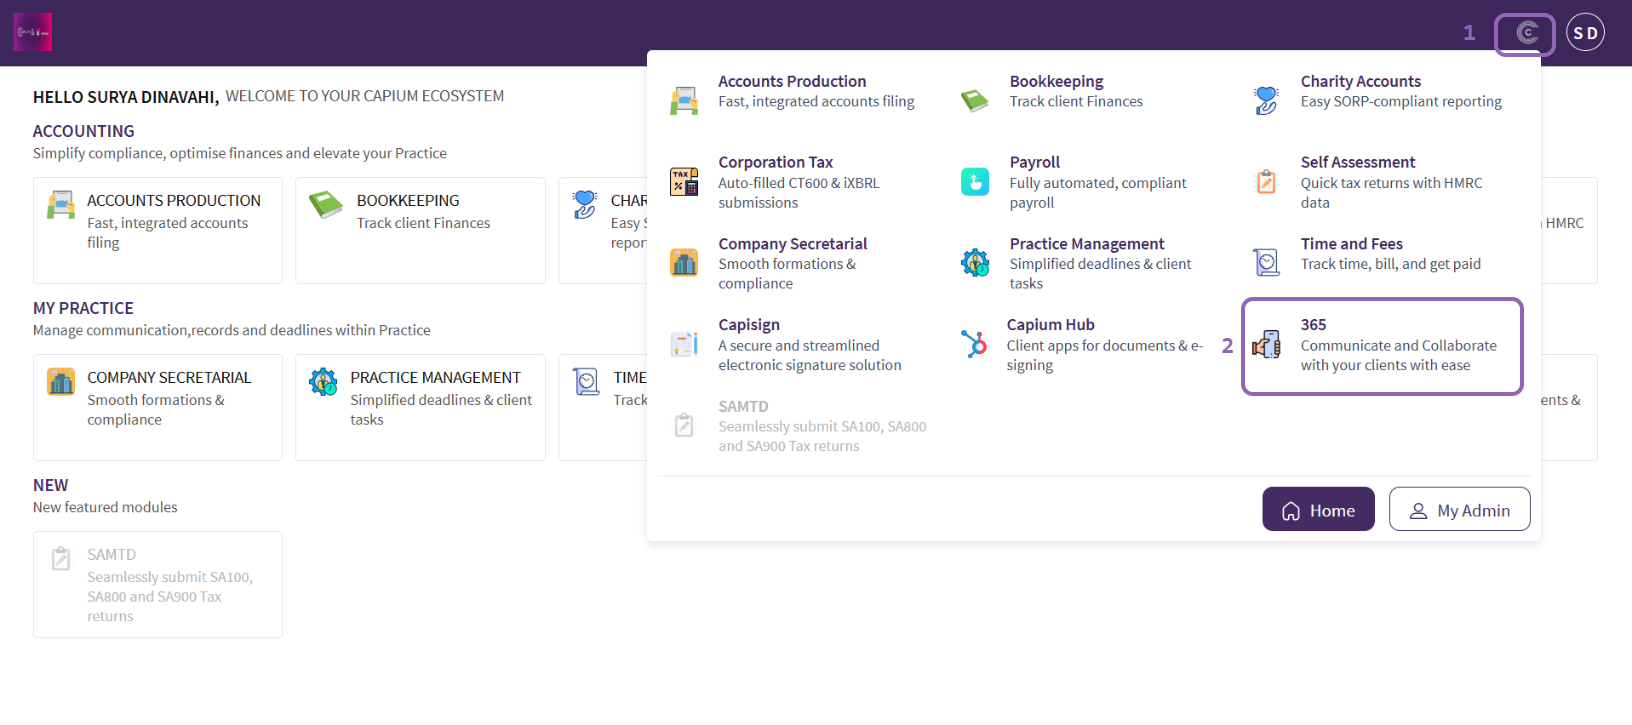
Task: Open Self Assessment clipboard icon
Action: pos(1266,181)
